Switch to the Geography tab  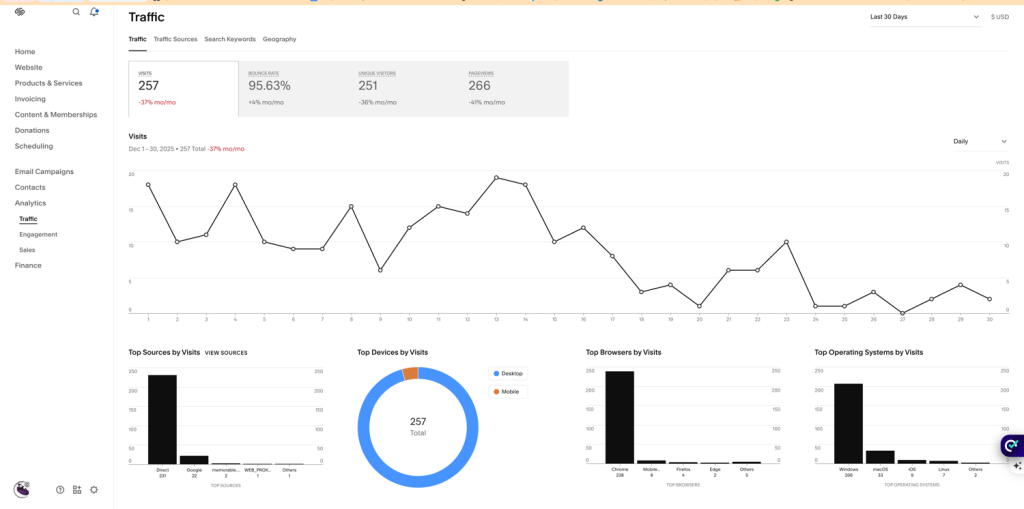pos(279,39)
